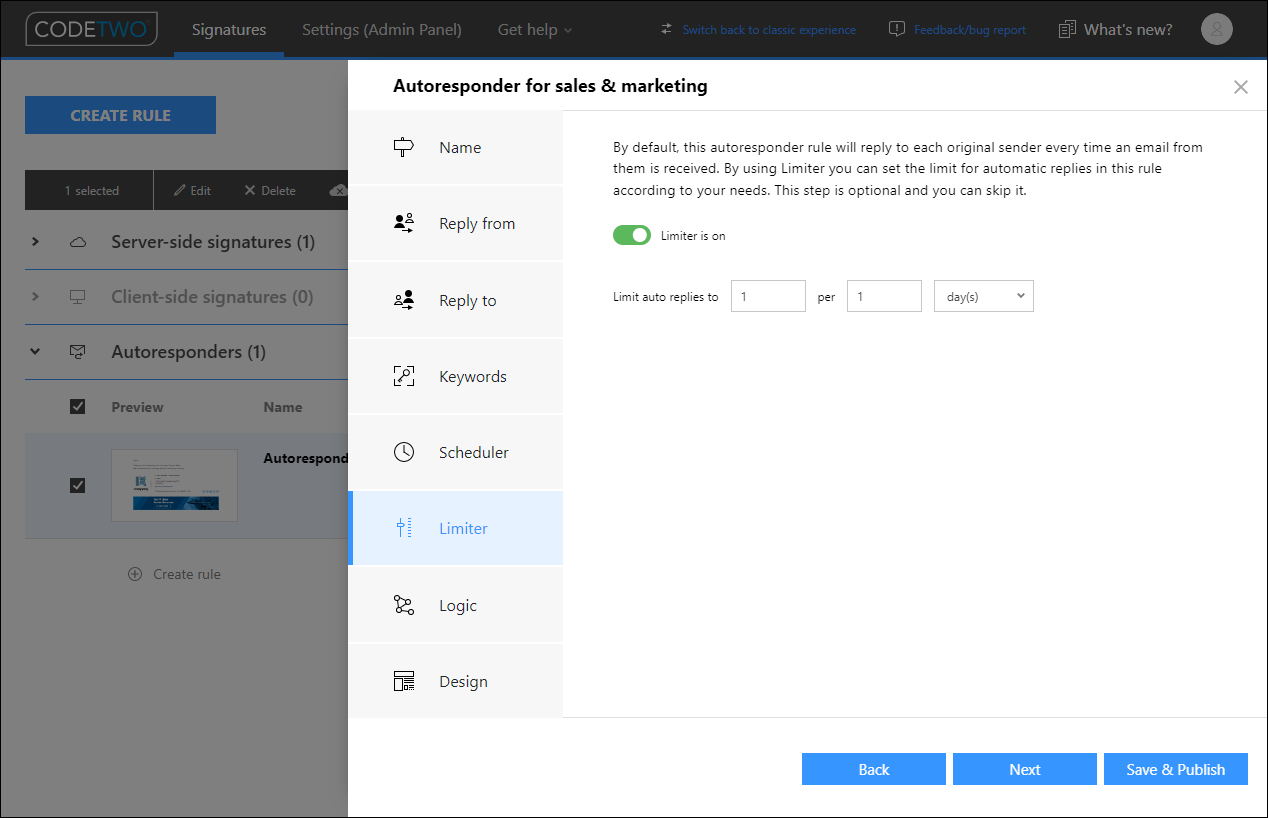
Task: Go to the Reply from step
Action: tap(456, 224)
